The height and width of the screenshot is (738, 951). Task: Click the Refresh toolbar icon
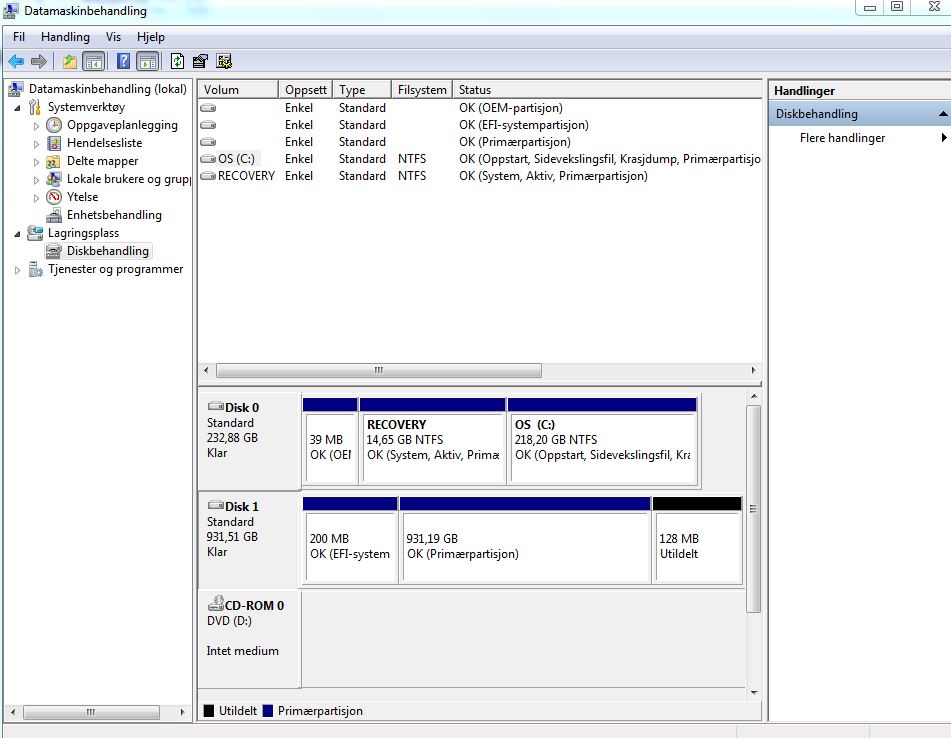[177, 61]
